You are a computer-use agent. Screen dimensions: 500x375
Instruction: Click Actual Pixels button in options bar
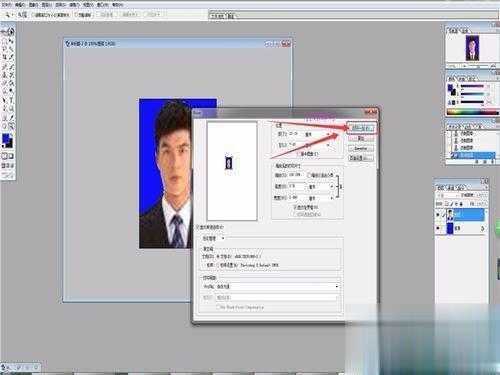[107, 14]
